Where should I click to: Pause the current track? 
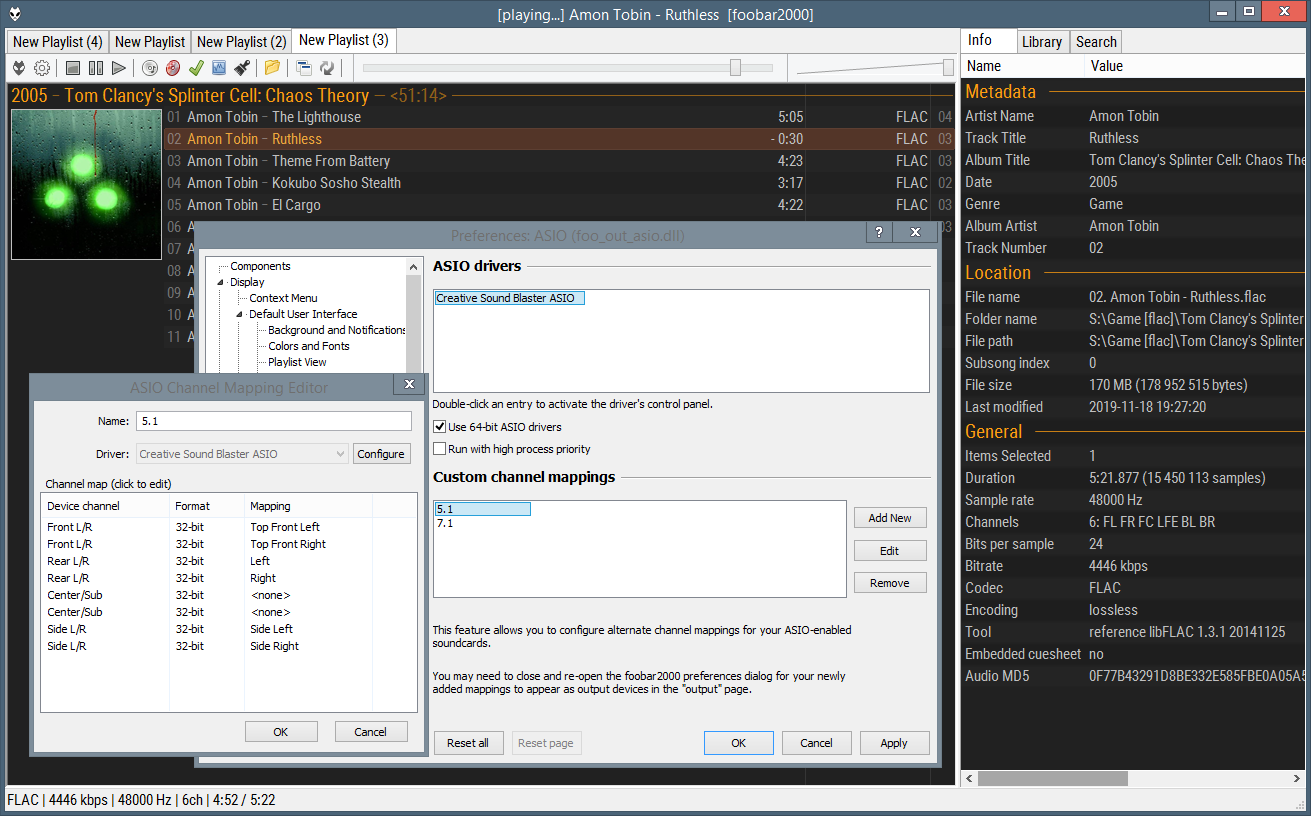[x=96, y=68]
